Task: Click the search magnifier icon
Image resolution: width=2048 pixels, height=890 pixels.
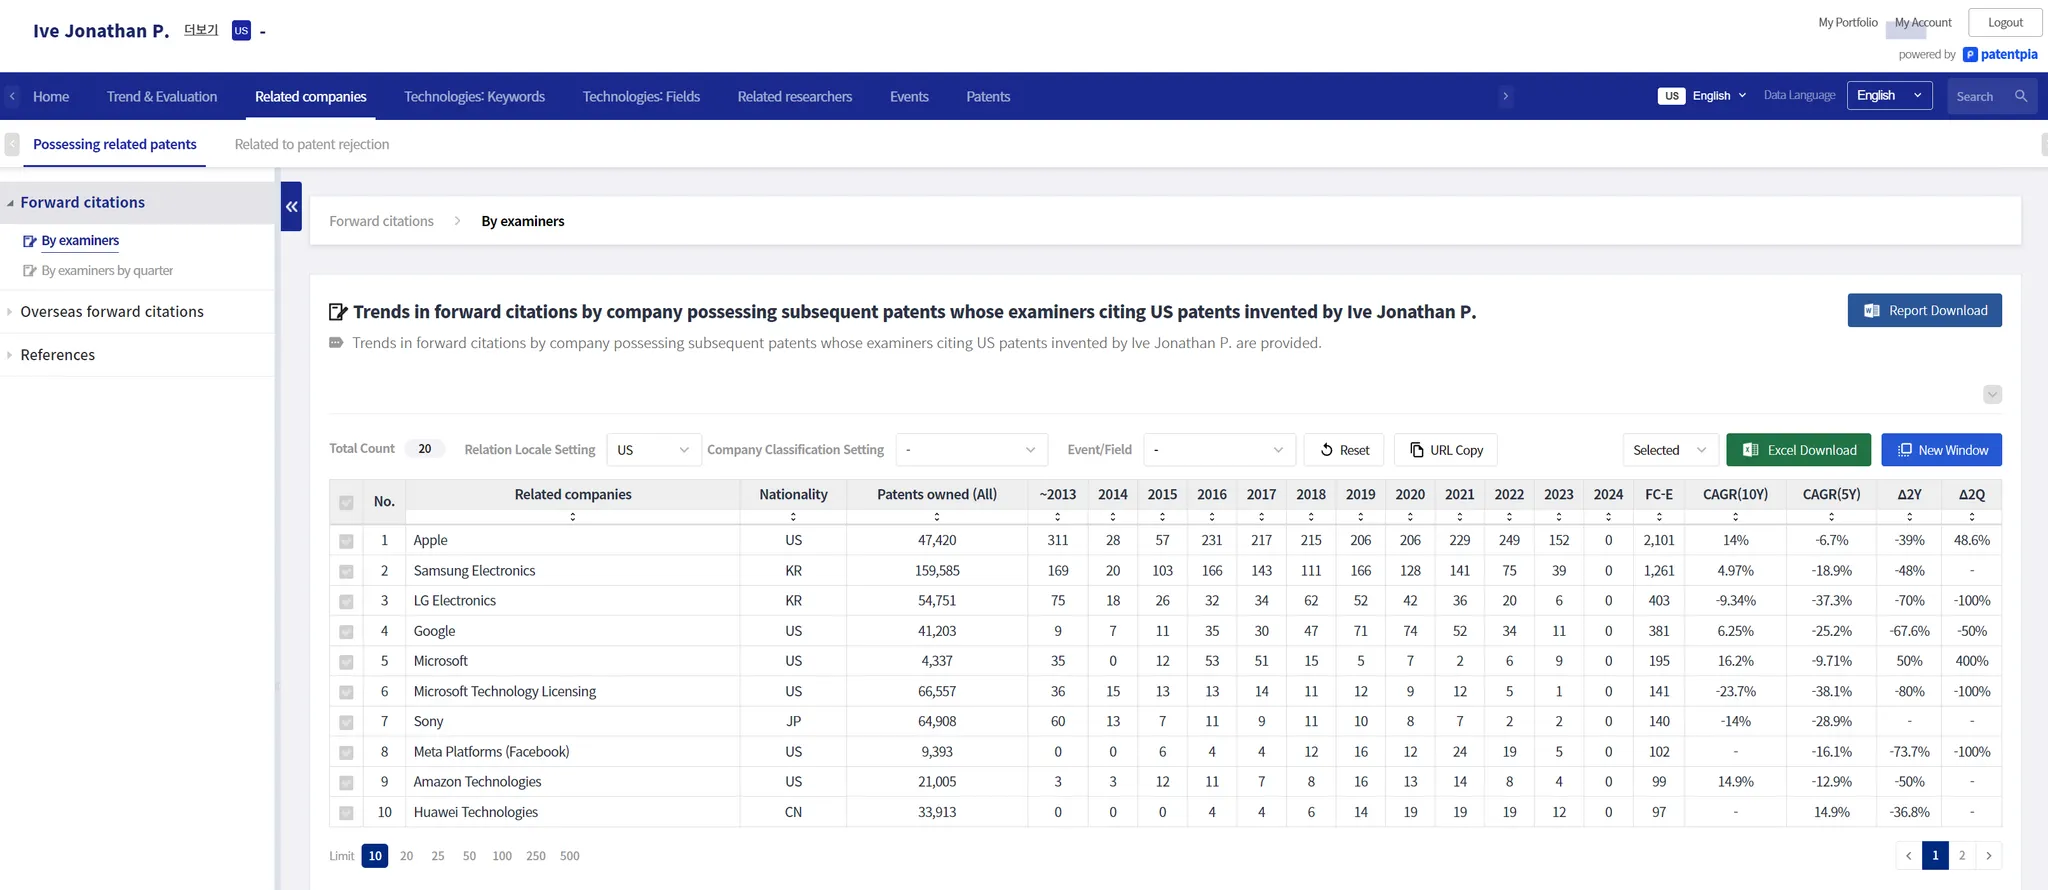Action: tap(2021, 96)
